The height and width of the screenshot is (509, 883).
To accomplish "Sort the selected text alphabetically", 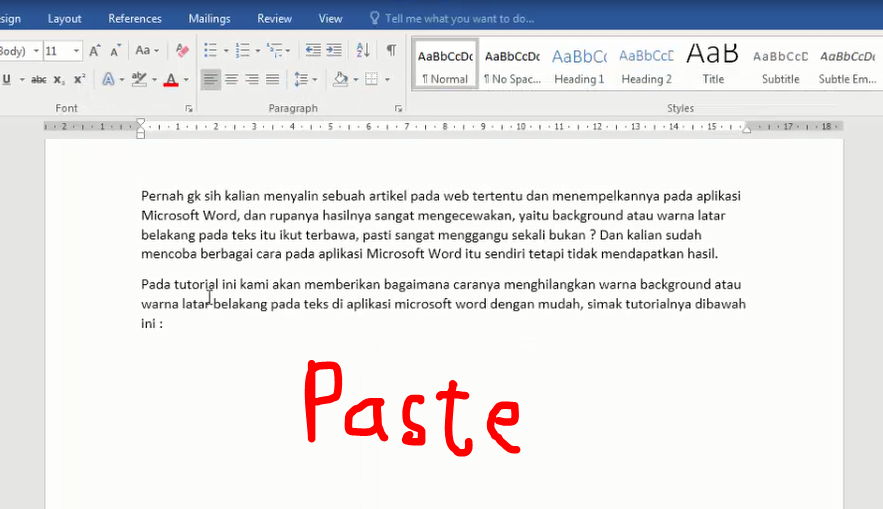I will 363,51.
